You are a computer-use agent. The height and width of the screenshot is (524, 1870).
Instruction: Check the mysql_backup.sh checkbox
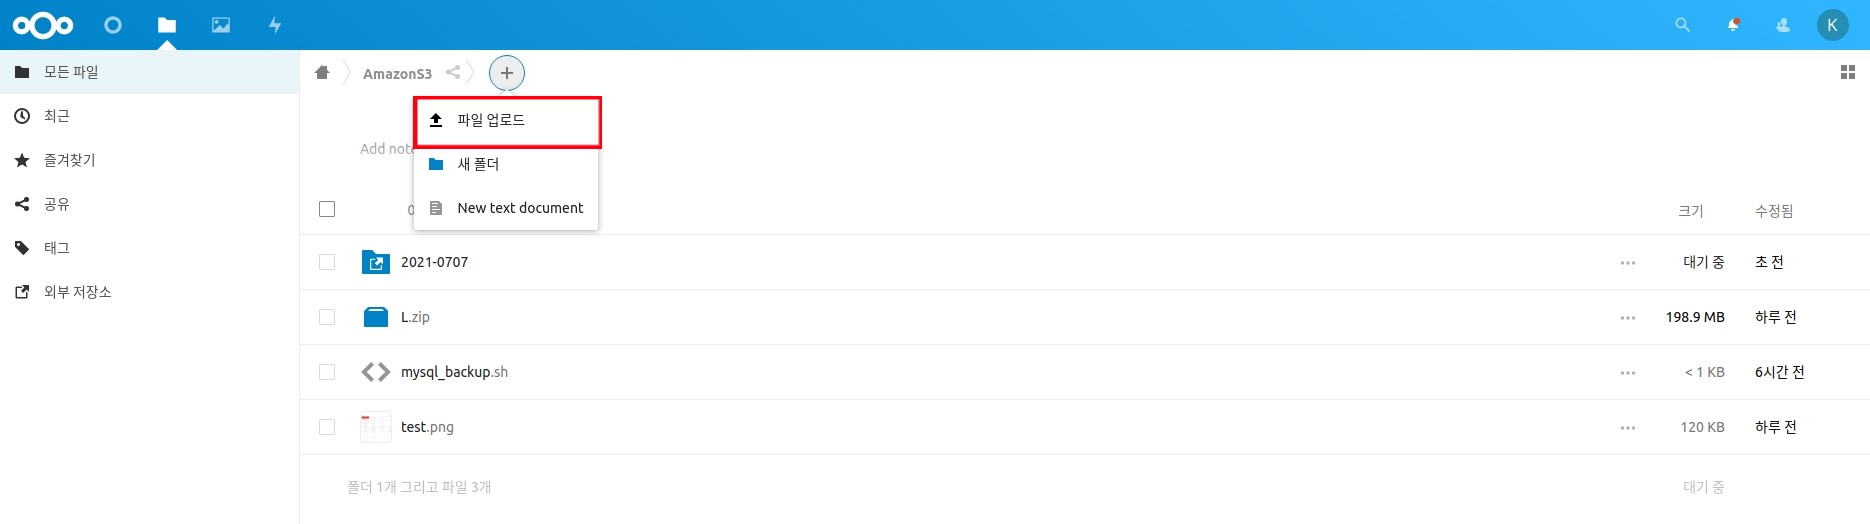coord(327,372)
